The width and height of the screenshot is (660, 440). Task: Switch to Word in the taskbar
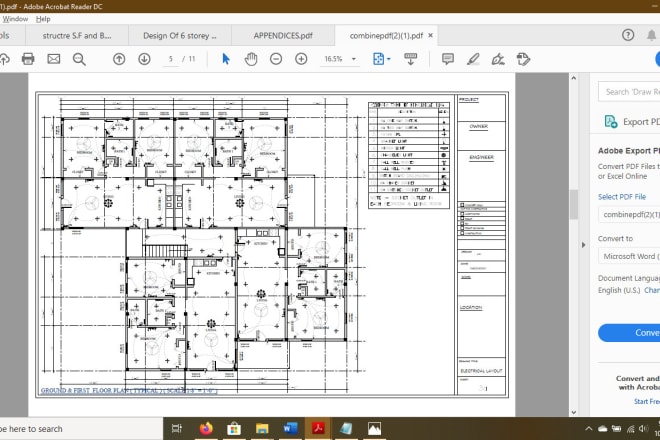(290, 429)
